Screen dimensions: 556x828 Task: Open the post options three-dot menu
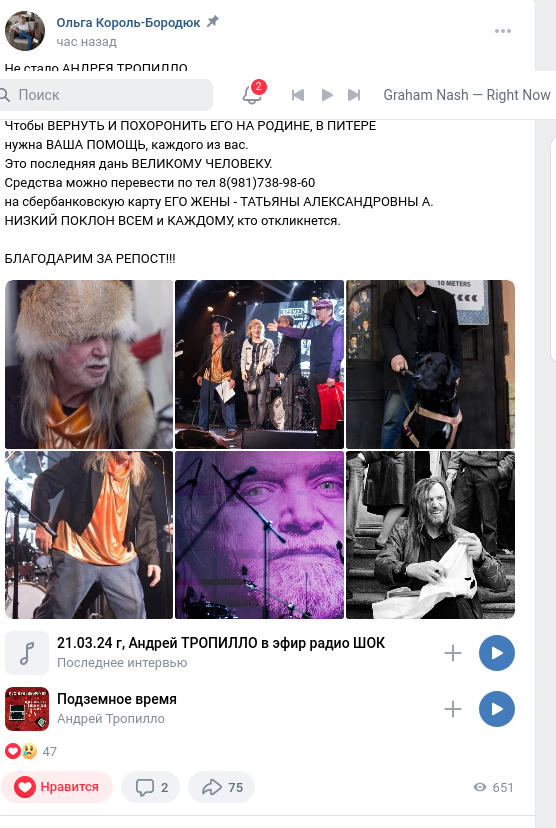[503, 31]
